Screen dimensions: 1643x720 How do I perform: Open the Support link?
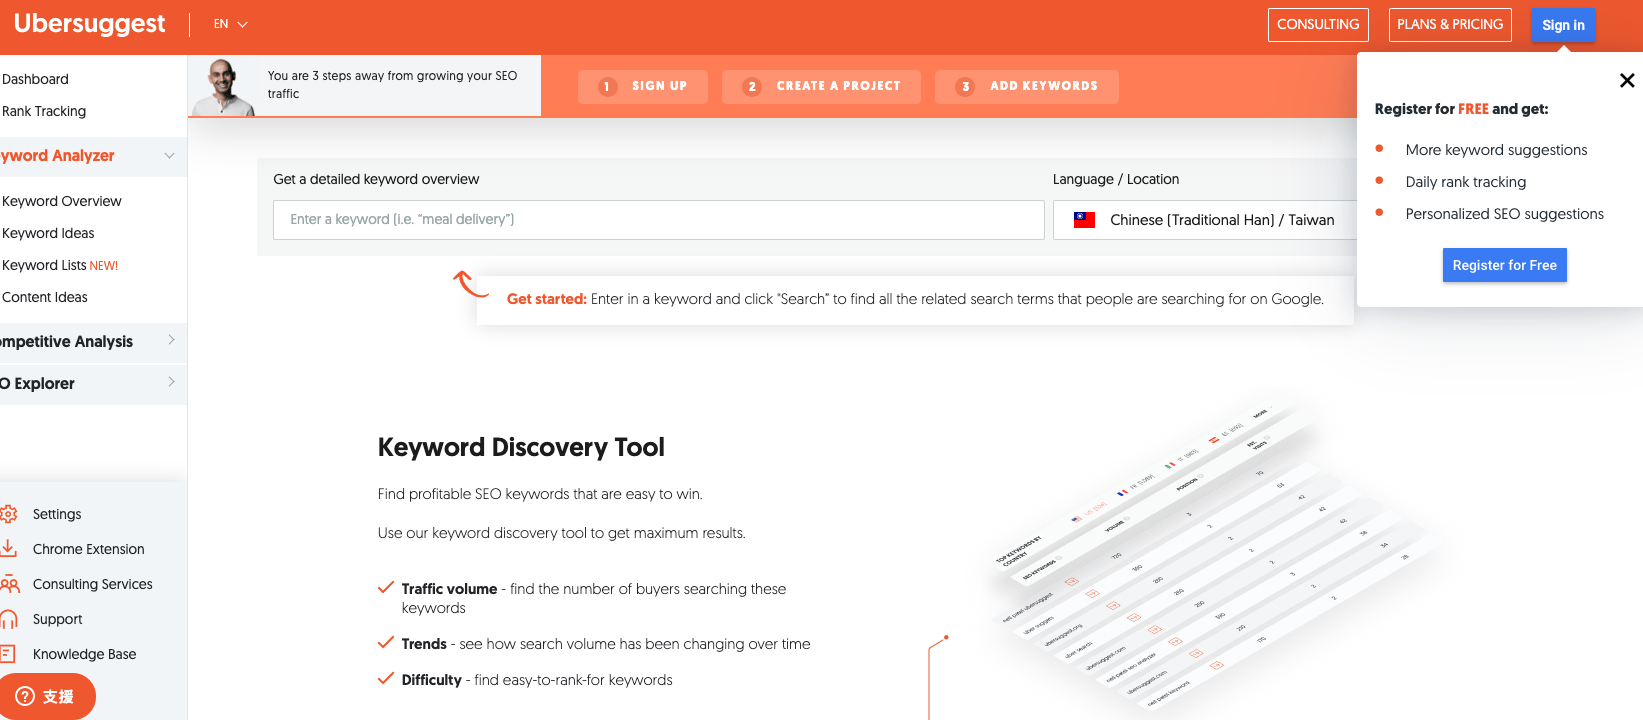[58, 619]
